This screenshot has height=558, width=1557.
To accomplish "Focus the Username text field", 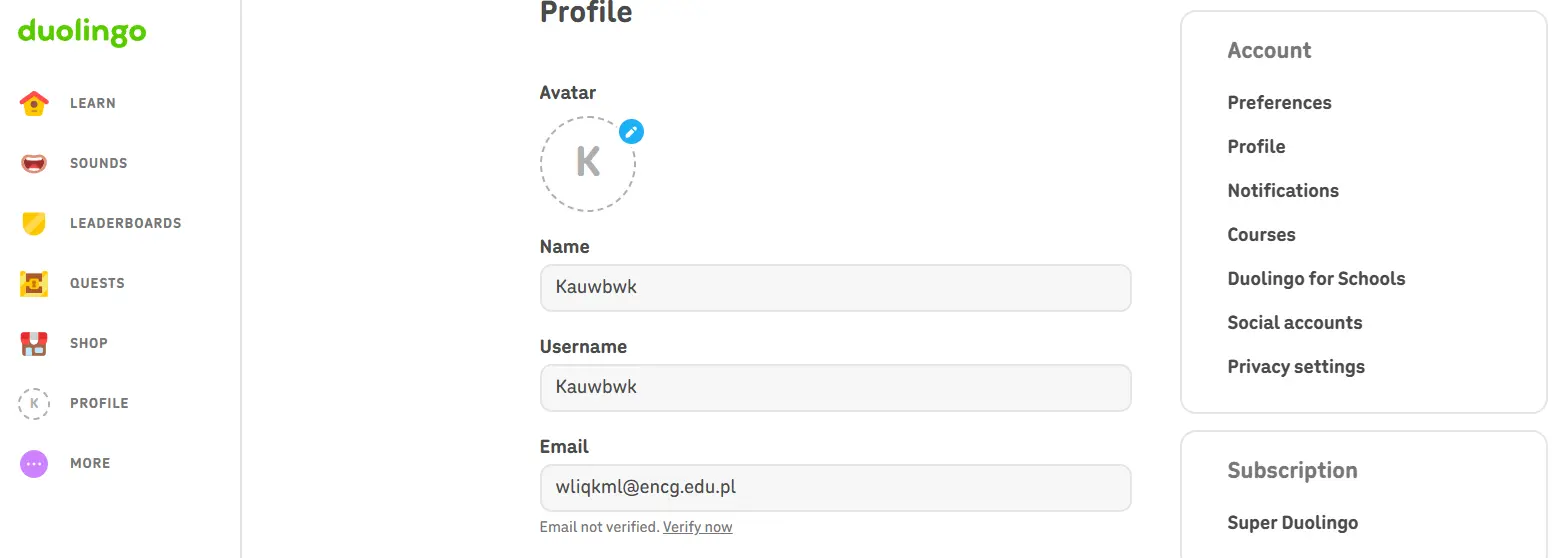I will (x=835, y=388).
